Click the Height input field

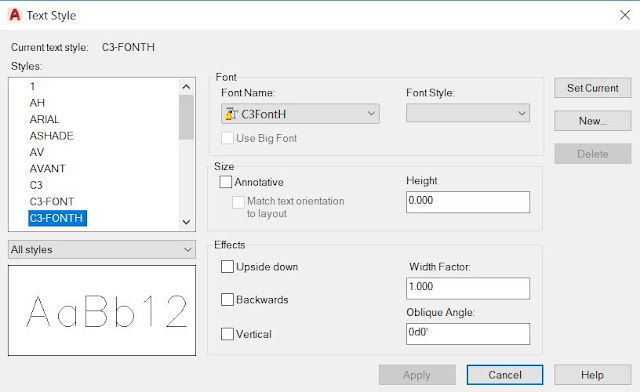point(468,202)
